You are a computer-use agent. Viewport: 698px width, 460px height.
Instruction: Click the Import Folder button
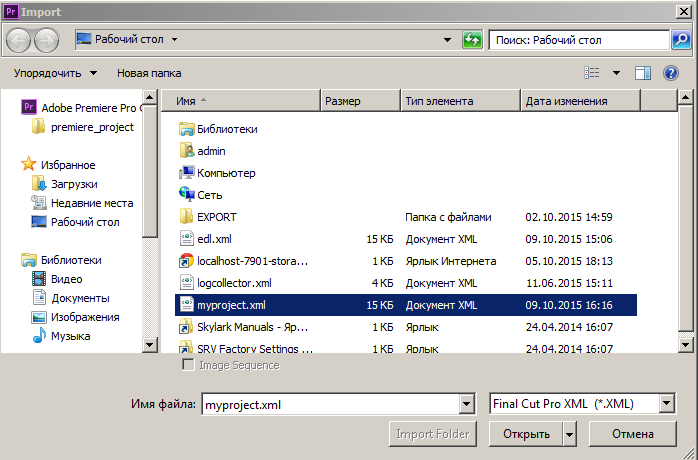point(433,434)
